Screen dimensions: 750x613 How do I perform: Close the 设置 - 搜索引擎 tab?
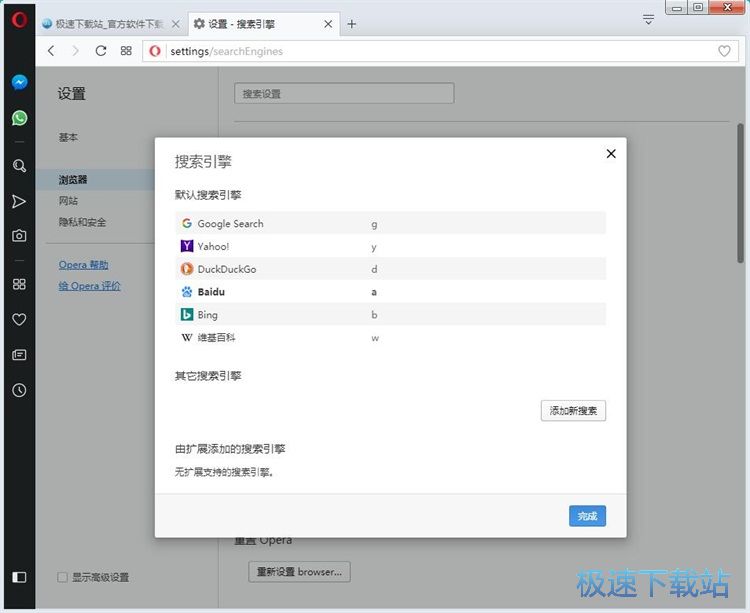[x=328, y=24]
